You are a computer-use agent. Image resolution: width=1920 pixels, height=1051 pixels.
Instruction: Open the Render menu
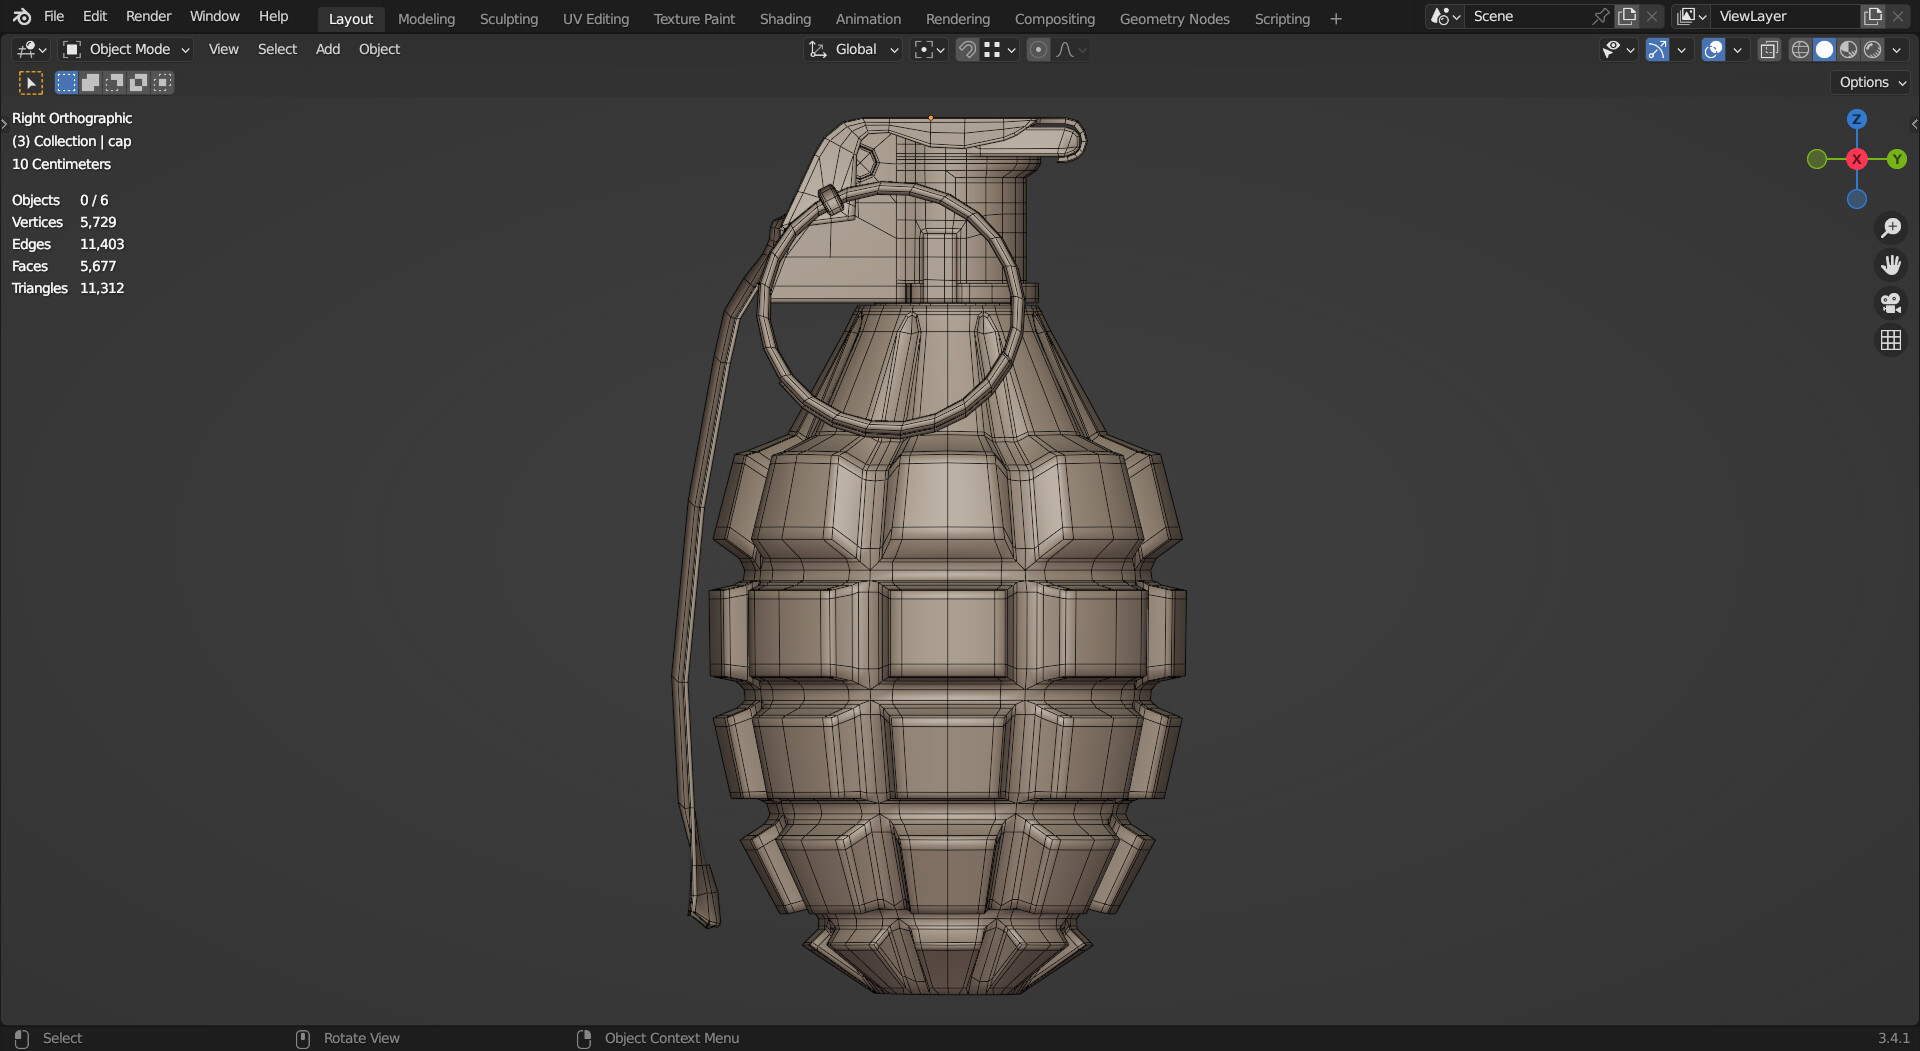(148, 16)
